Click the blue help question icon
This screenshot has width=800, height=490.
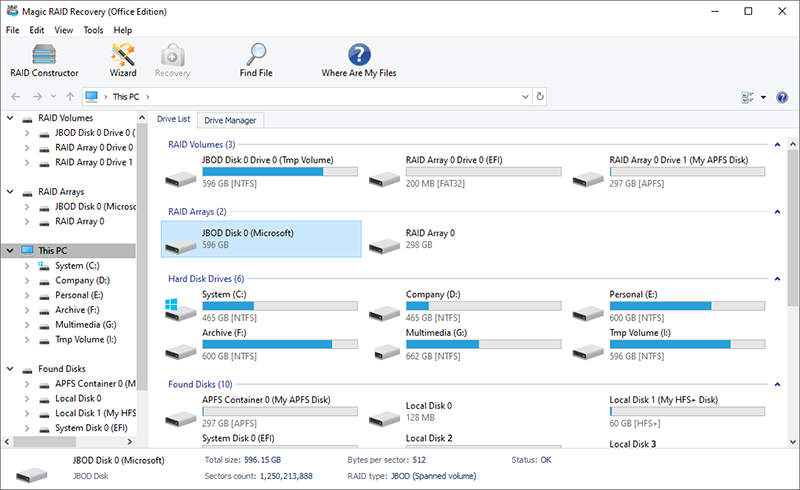pyautogui.click(x=782, y=97)
